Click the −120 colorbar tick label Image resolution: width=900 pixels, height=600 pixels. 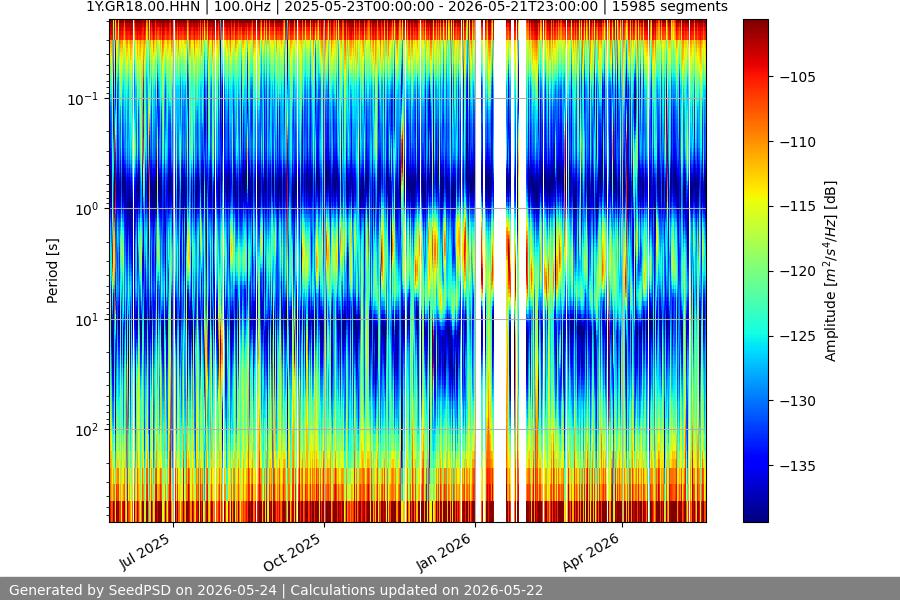798,271
